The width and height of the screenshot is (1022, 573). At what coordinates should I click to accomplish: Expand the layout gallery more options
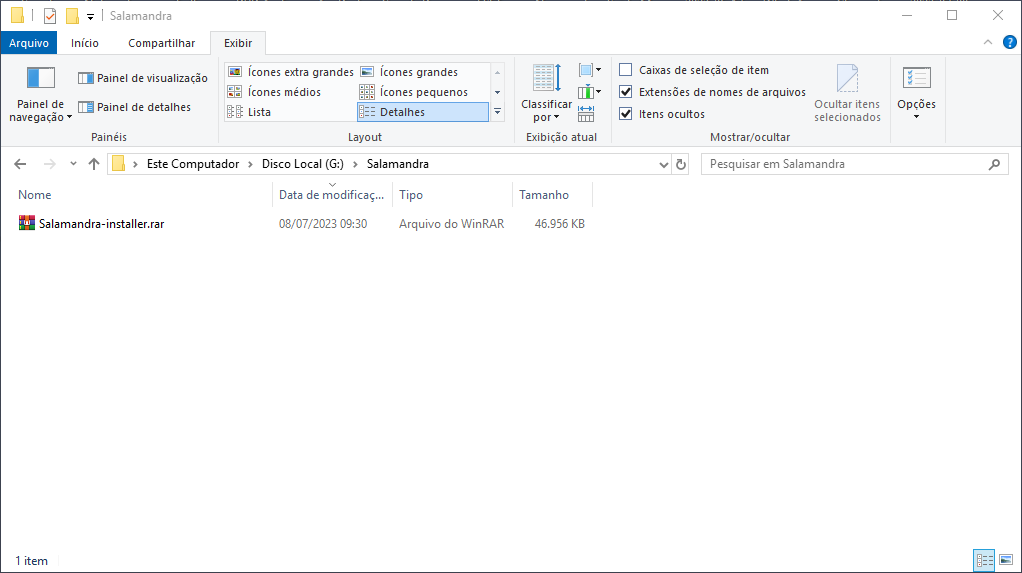tap(497, 112)
